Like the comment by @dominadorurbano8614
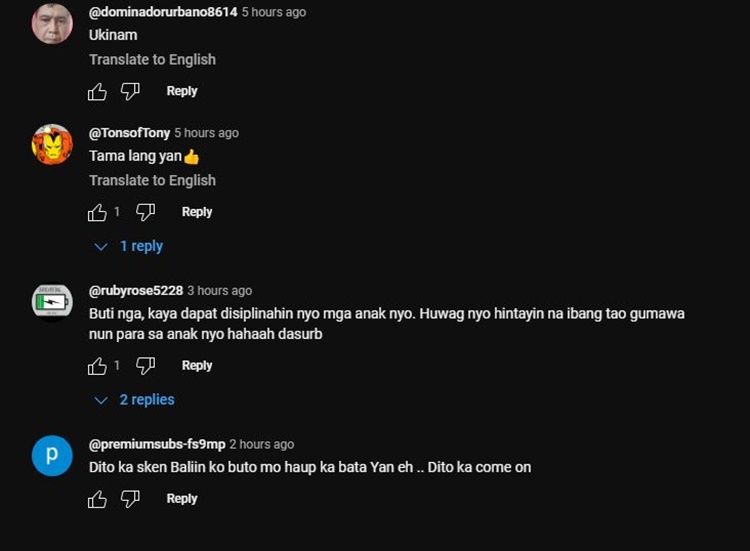 point(97,92)
